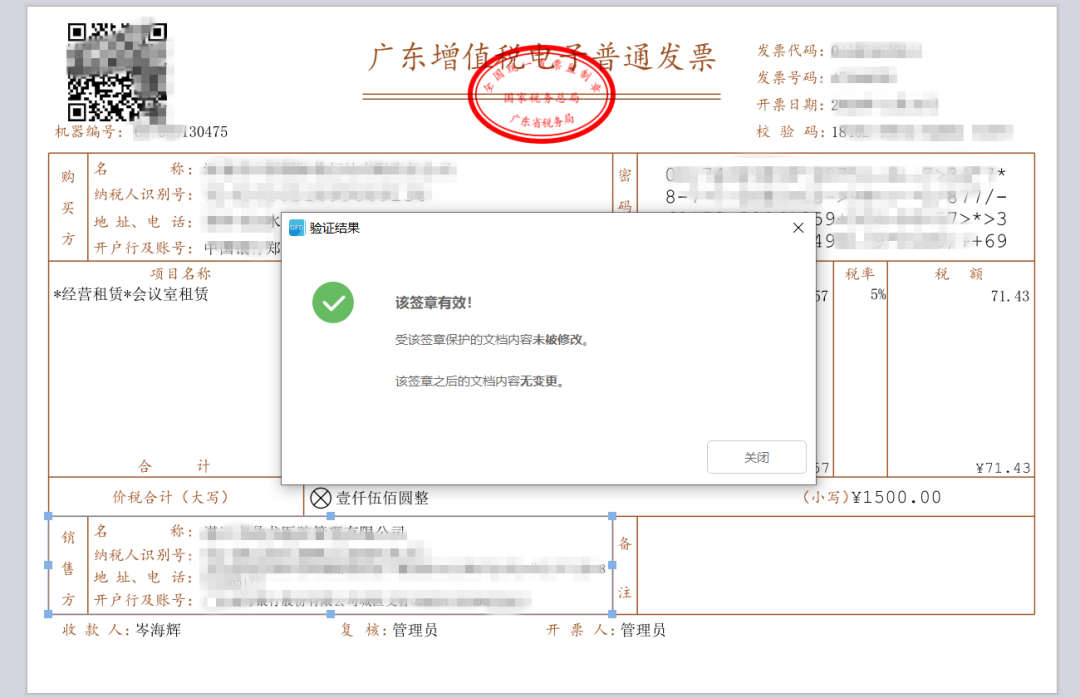Click the 关闭 button in the dialog
The image size is (1080, 698).
(x=756, y=457)
